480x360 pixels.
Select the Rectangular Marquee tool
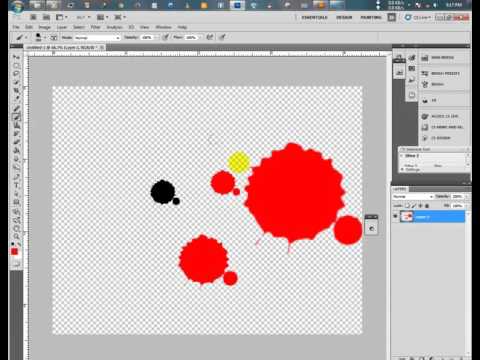coord(16,66)
